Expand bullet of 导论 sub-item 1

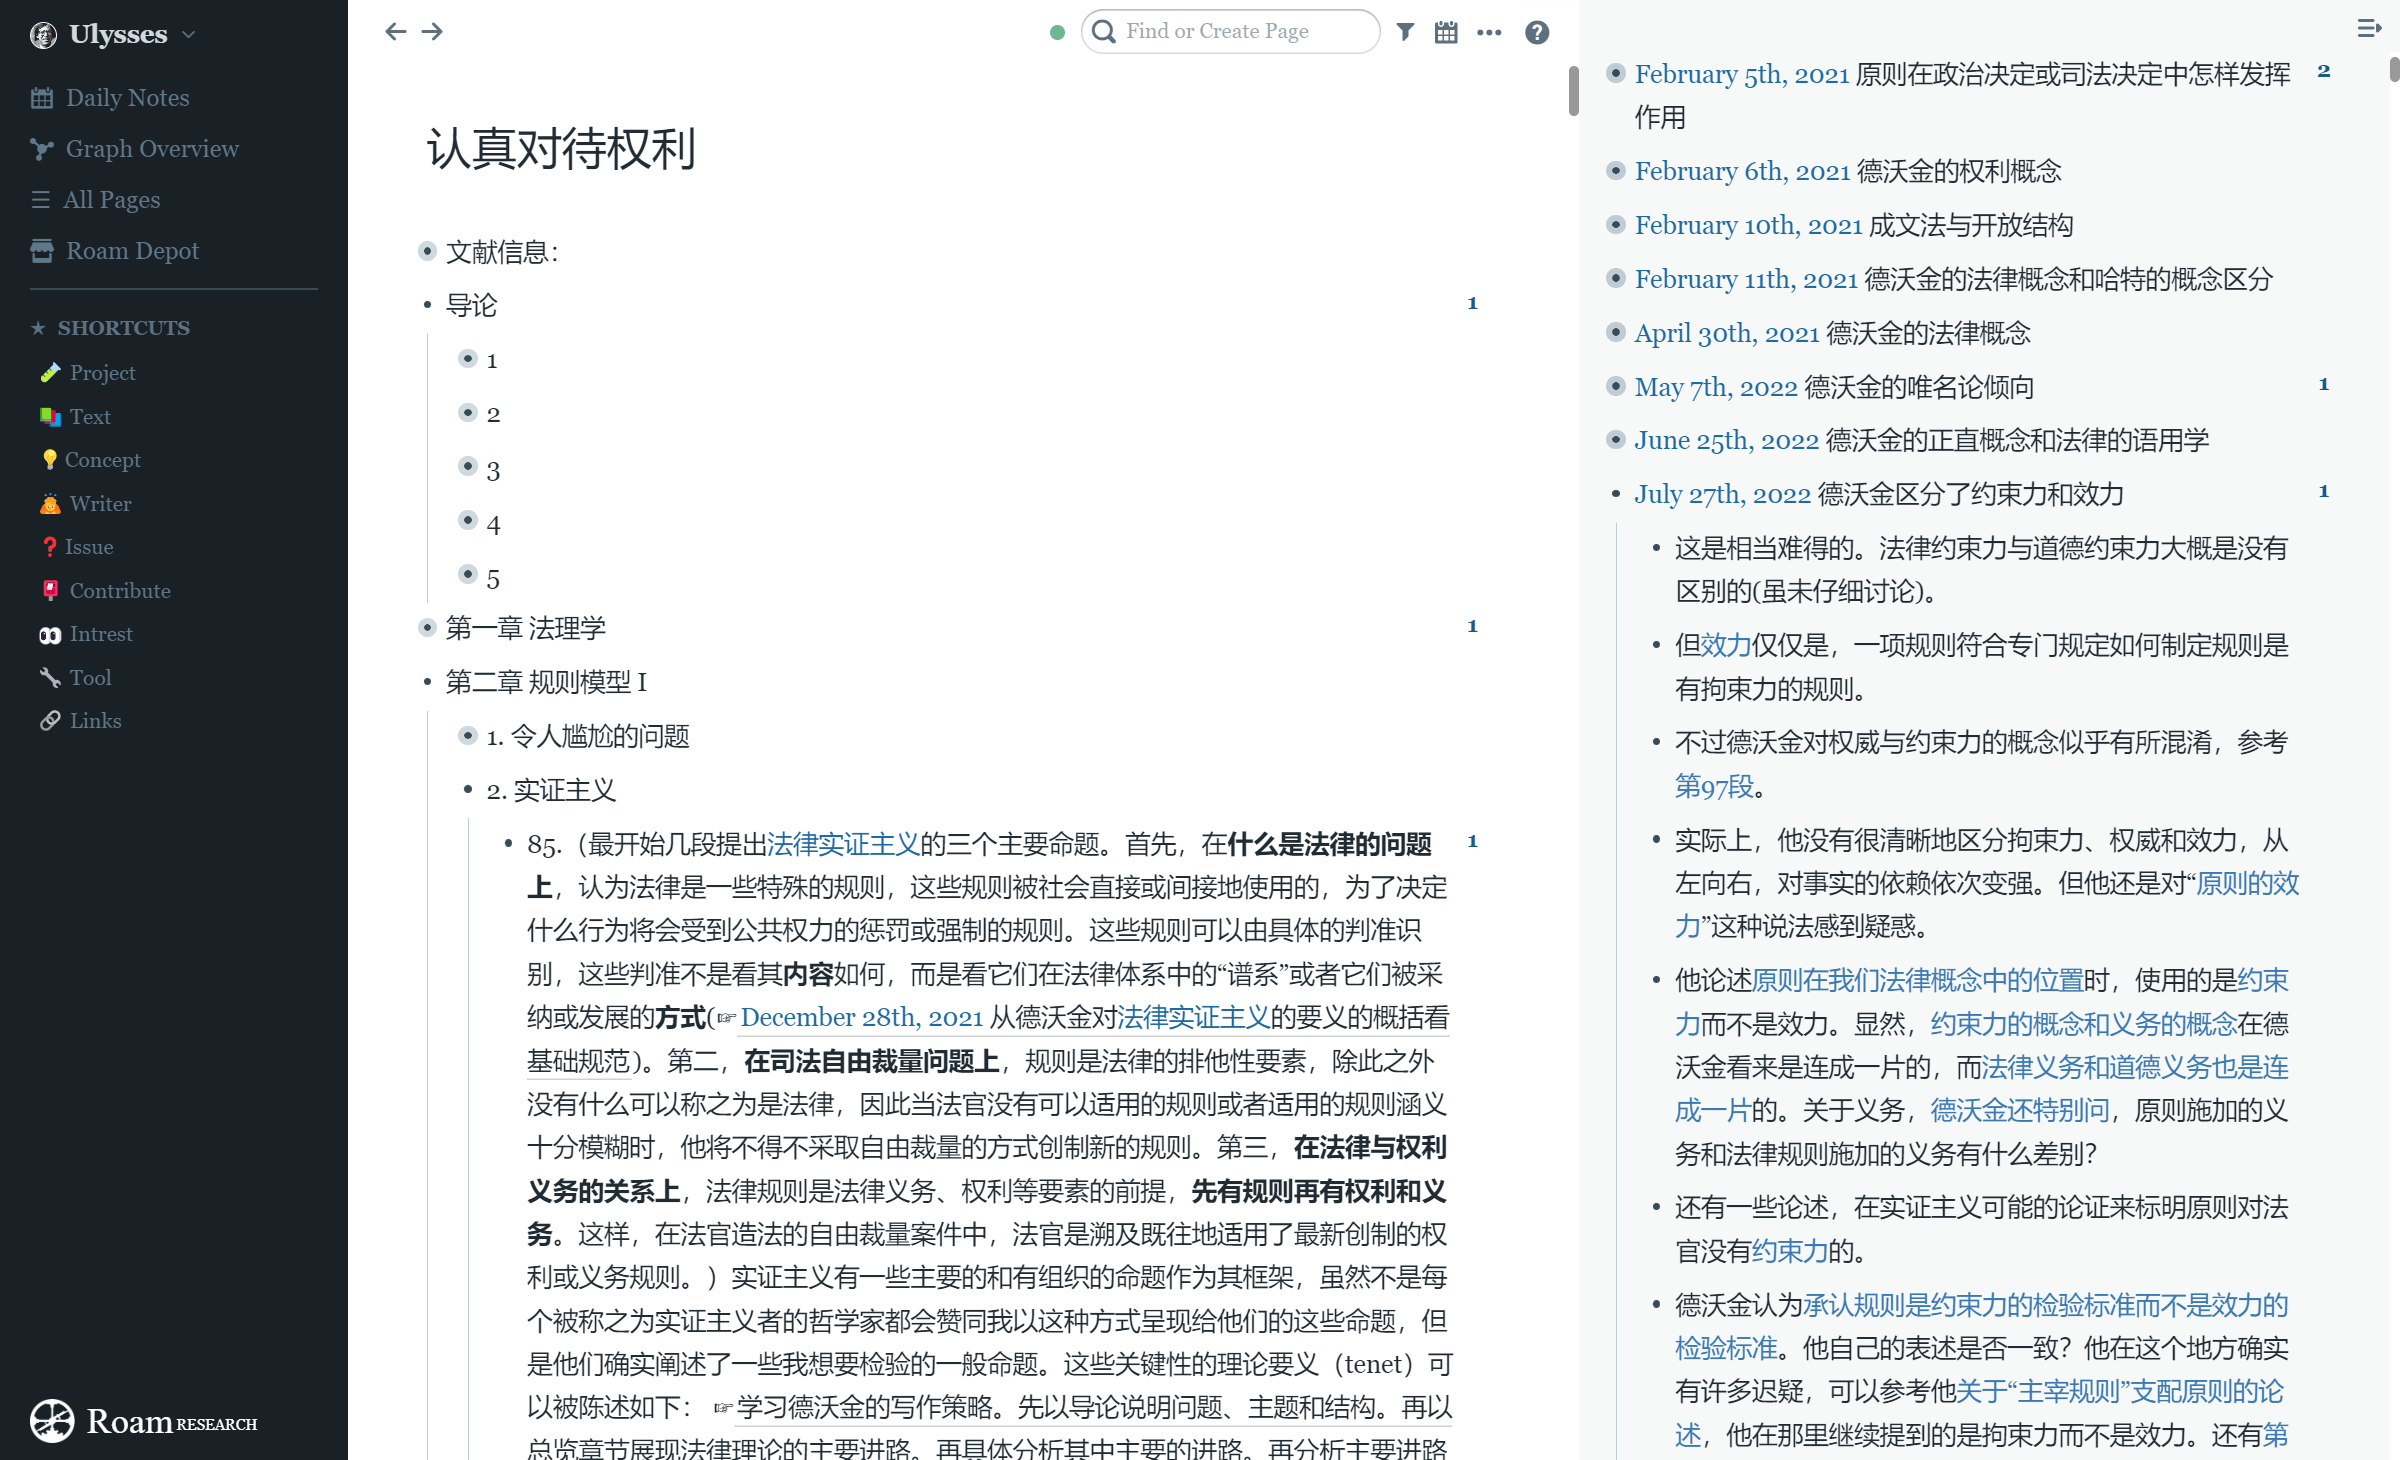pyautogui.click(x=467, y=359)
